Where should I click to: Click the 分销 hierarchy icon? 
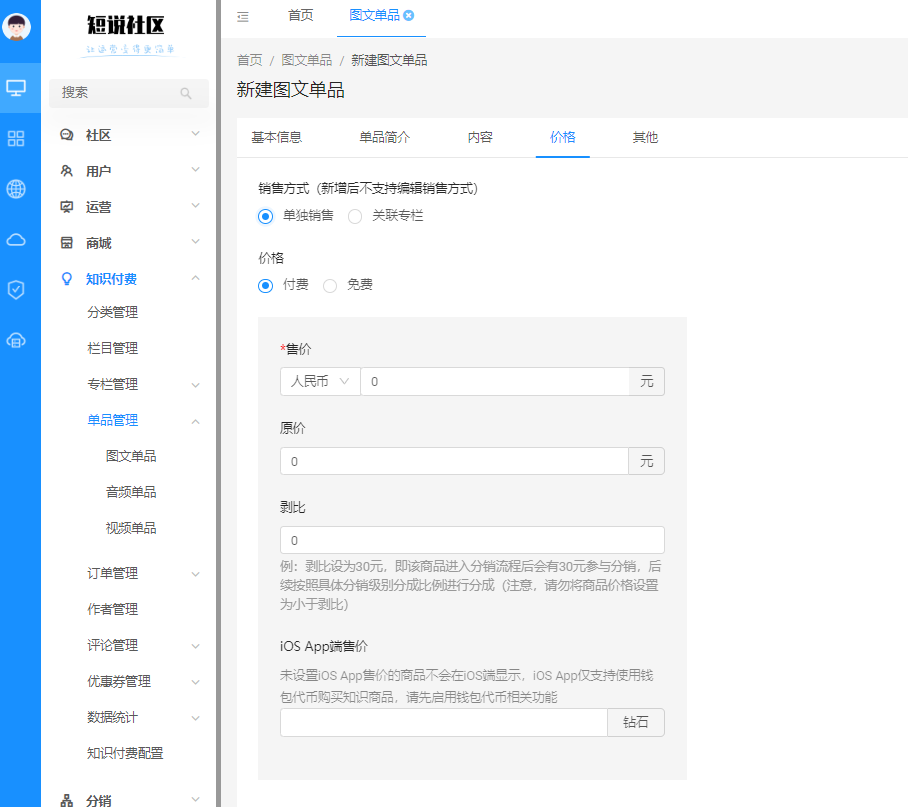pyautogui.click(x=67, y=801)
